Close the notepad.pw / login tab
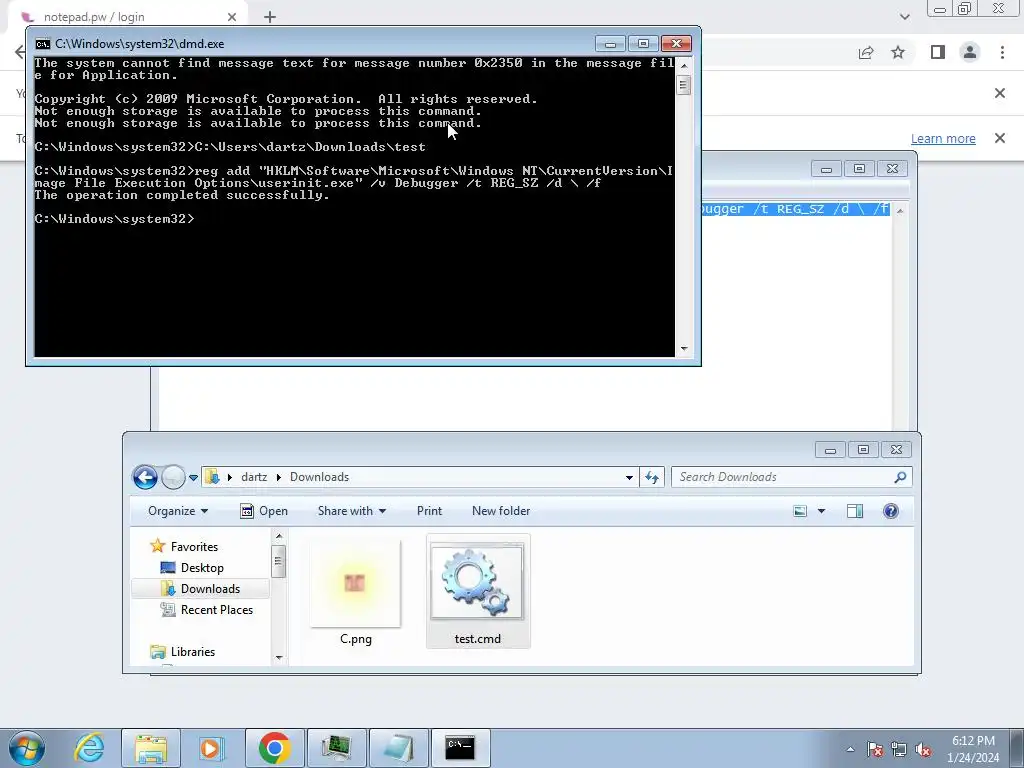 (232, 17)
